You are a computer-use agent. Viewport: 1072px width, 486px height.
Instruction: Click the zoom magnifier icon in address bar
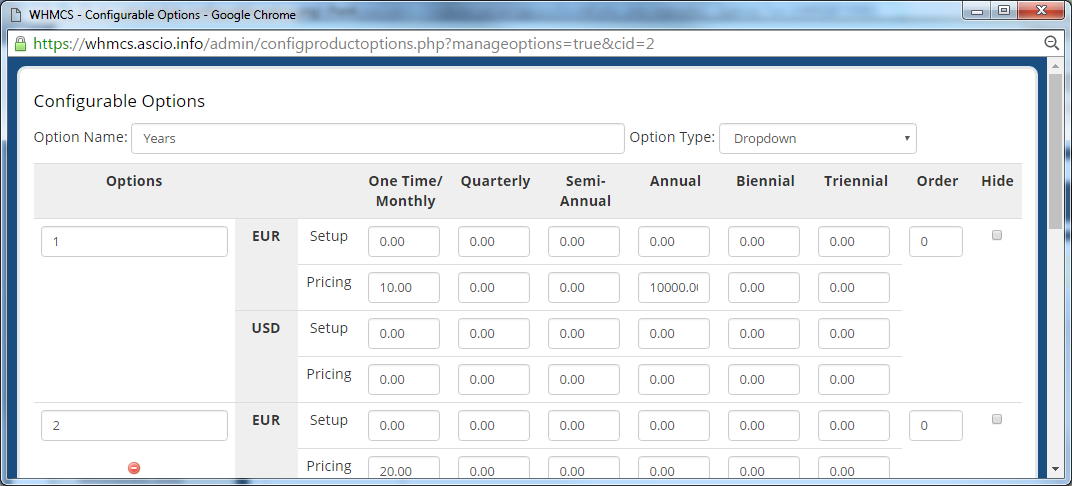click(x=1051, y=44)
